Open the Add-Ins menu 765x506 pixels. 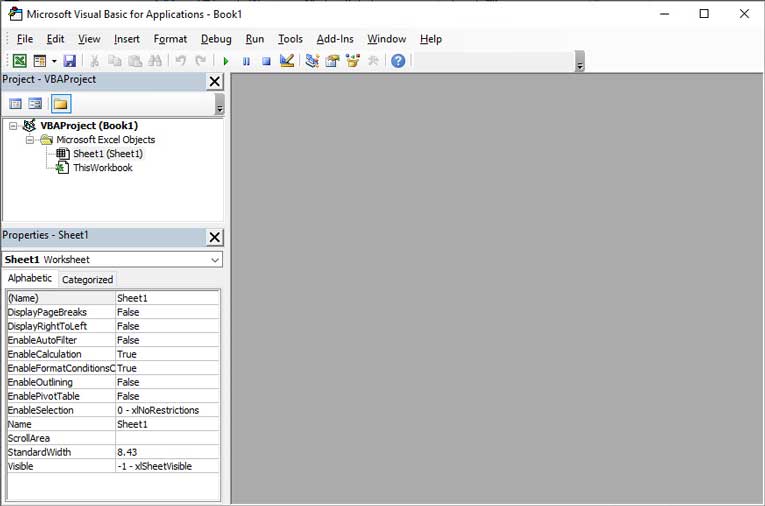point(335,39)
